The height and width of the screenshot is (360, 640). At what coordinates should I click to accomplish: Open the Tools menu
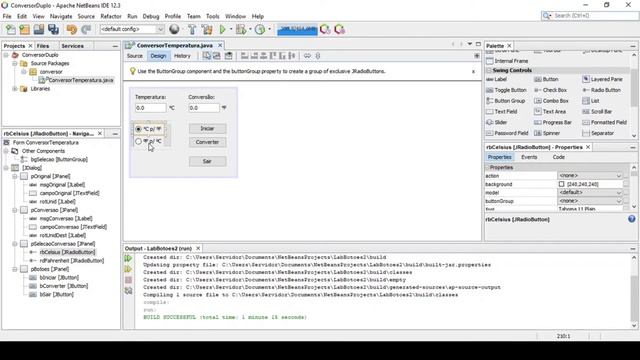212,16
